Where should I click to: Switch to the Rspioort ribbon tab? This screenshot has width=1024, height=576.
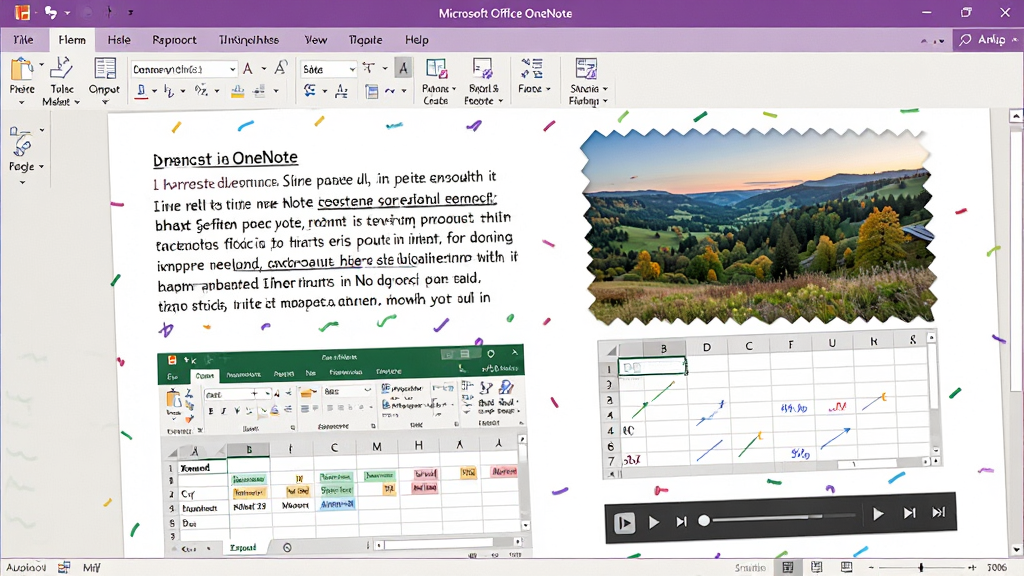(174, 40)
